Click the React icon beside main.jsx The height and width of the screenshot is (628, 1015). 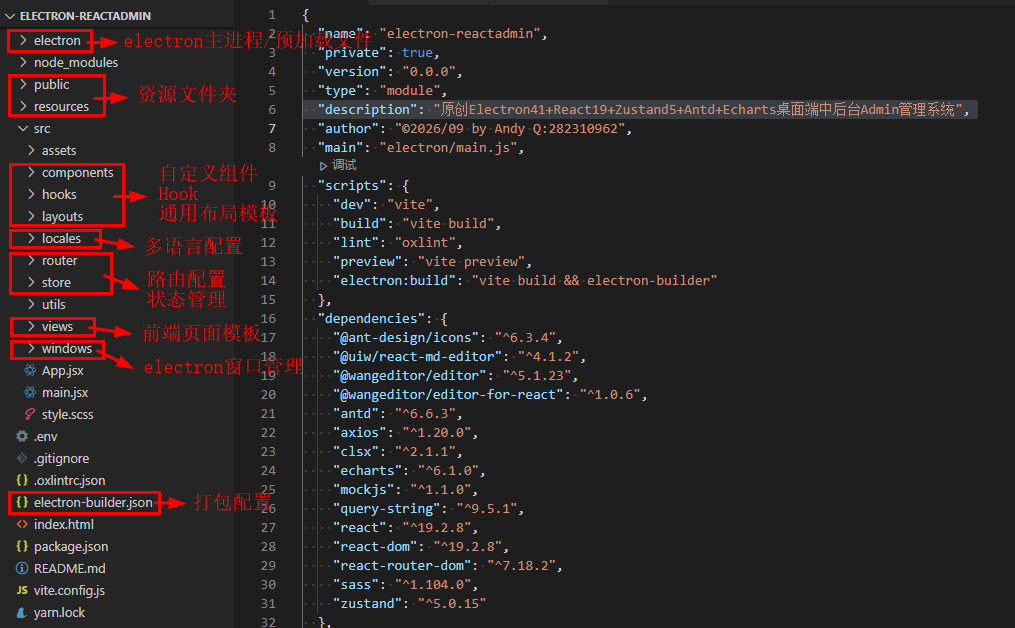click(30, 392)
